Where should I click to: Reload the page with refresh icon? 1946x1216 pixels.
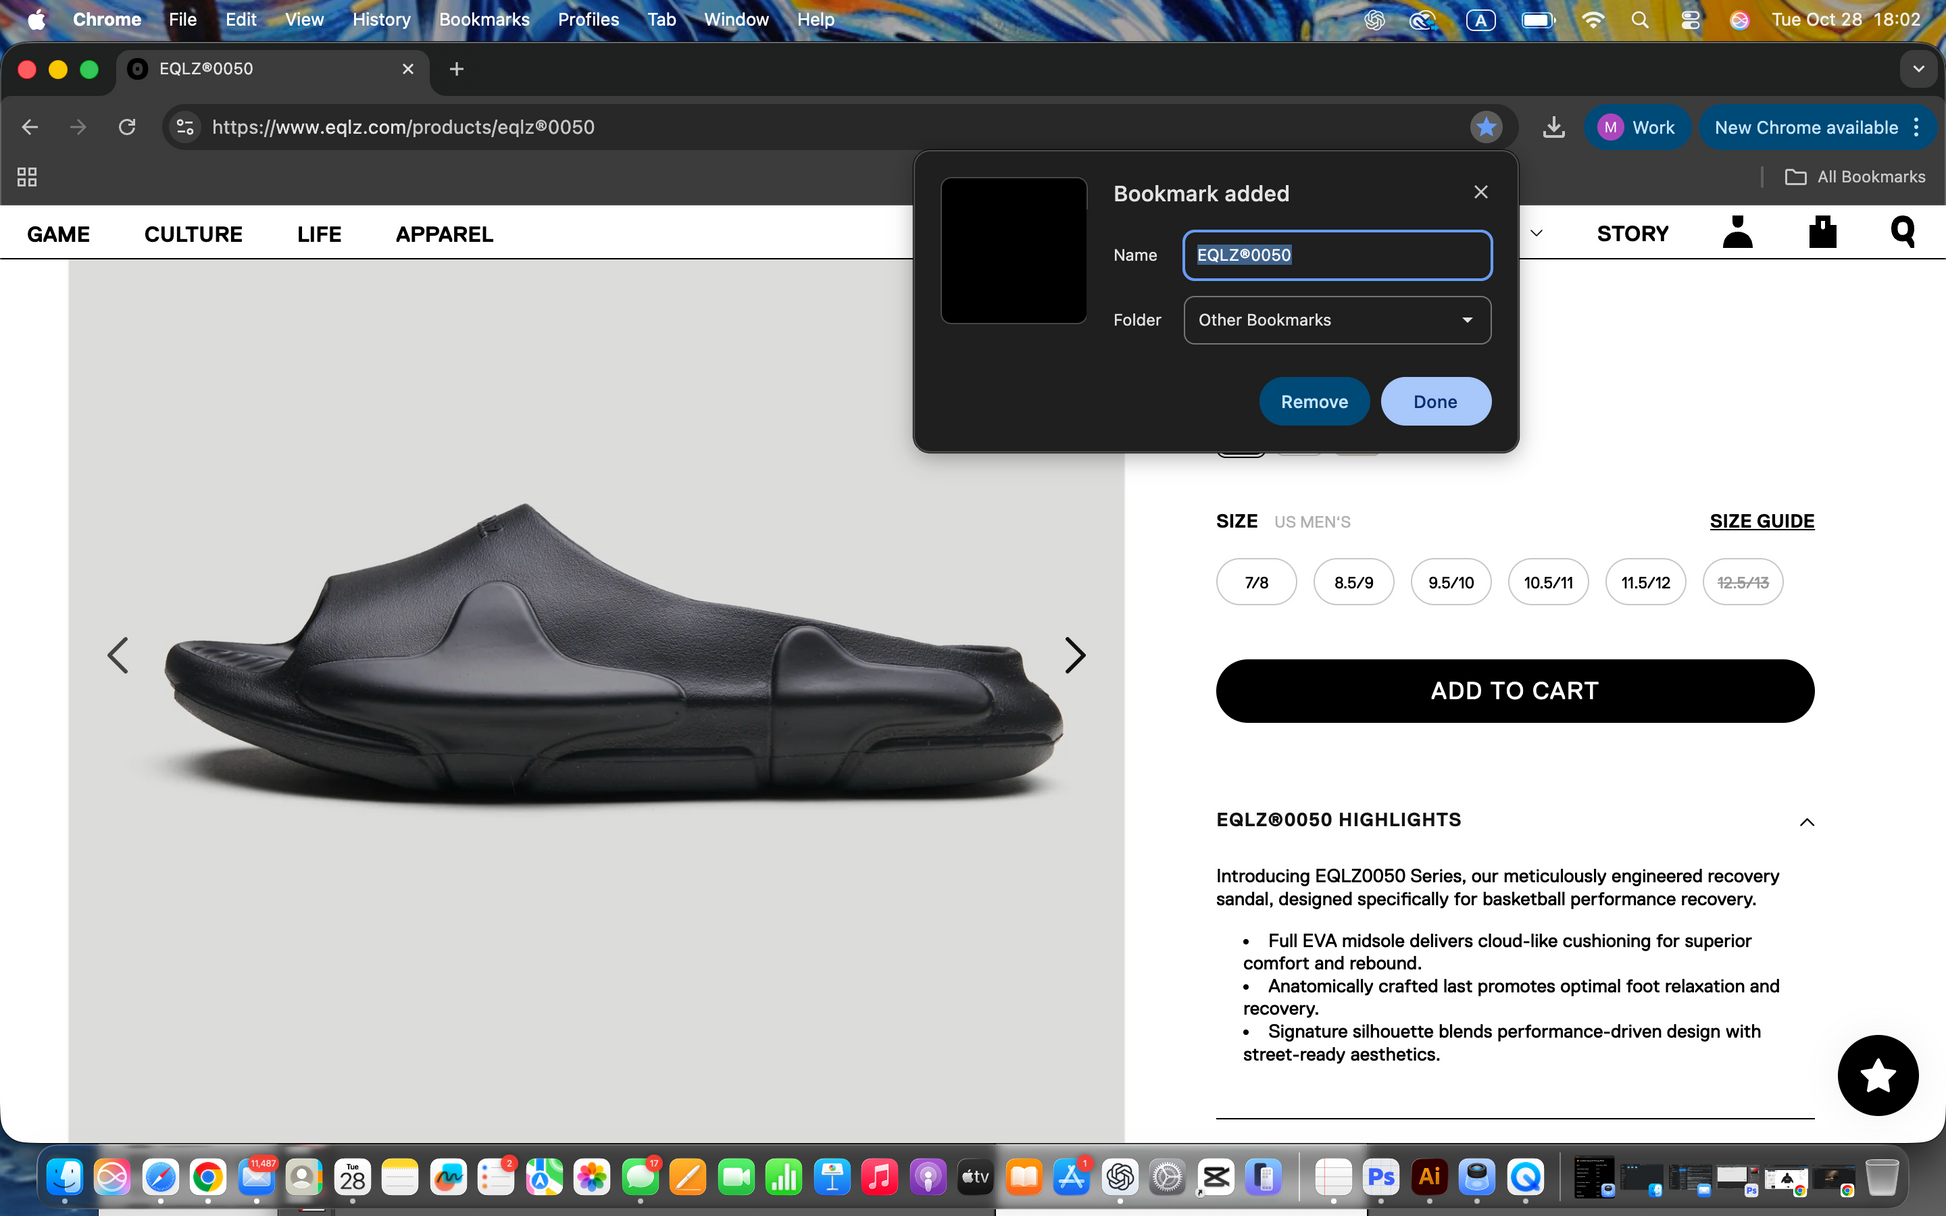click(x=127, y=127)
